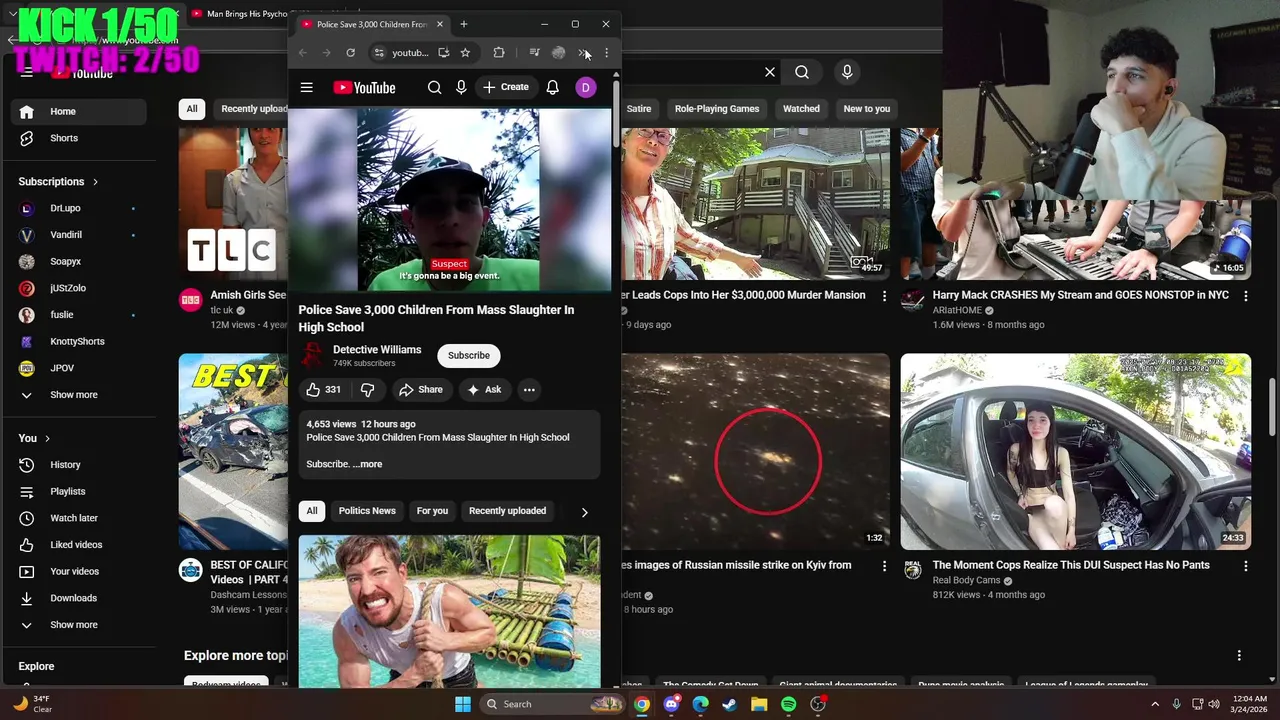Viewport: 1280px width, 720px height.
Task: Clear search with X in background window
Action: (770, 72)
